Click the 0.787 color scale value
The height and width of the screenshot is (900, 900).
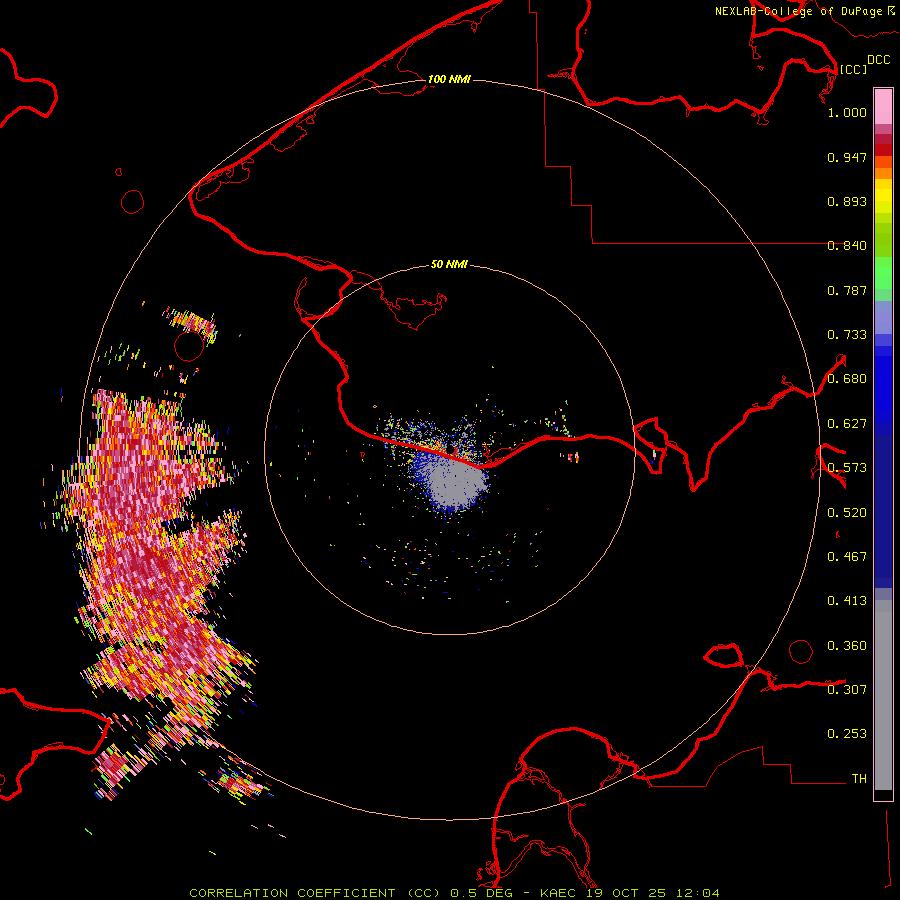[x=847, y=290]
